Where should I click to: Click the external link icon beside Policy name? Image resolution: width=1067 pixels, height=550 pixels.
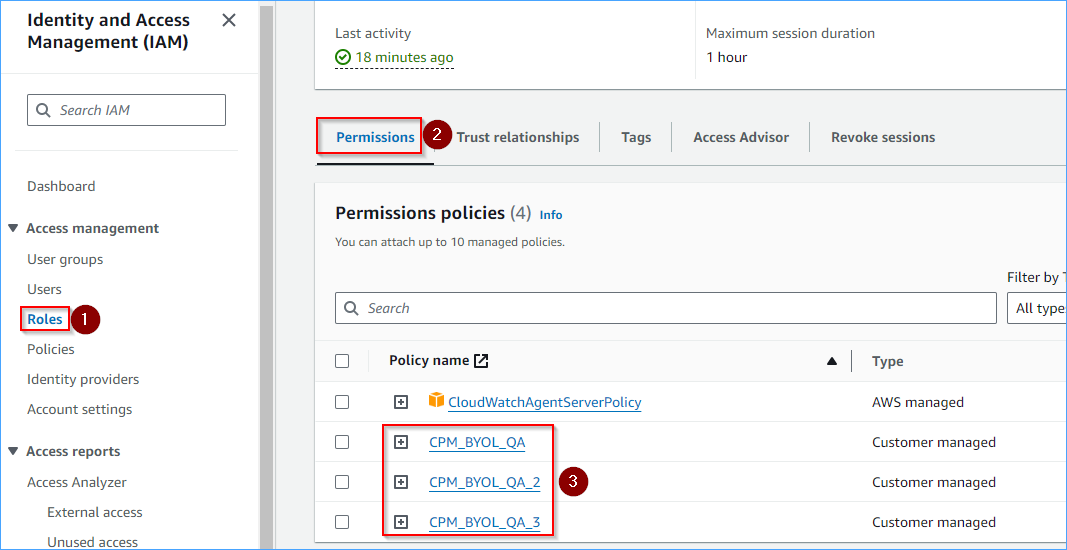tap(481, 361)
